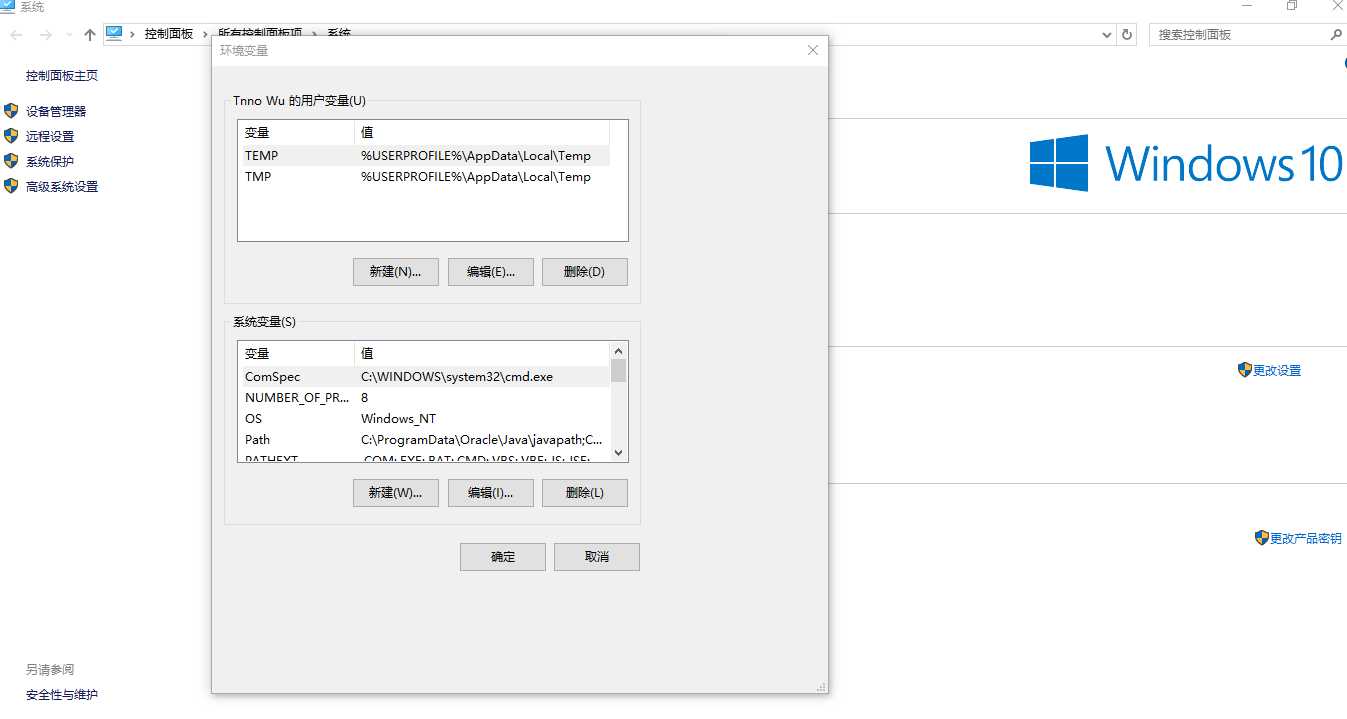Click TMP value %USERPROFILE%\AppData\Local\Temp
The width and height of the screenshot is (1347, 719).
(x=476, y=176)
